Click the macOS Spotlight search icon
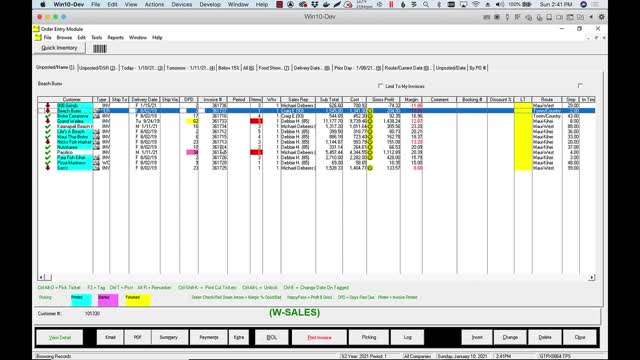640x360 pixels. [x=426, y=4]
